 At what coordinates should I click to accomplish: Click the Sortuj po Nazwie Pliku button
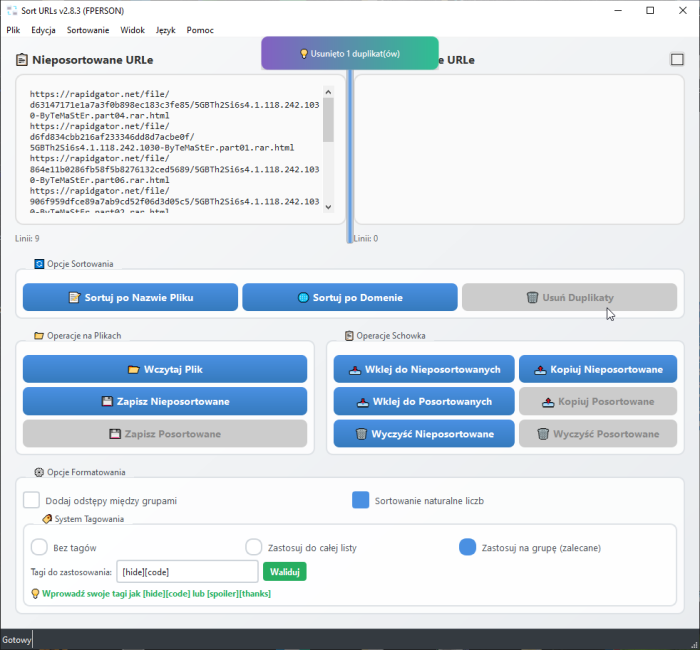coord(130,297)
